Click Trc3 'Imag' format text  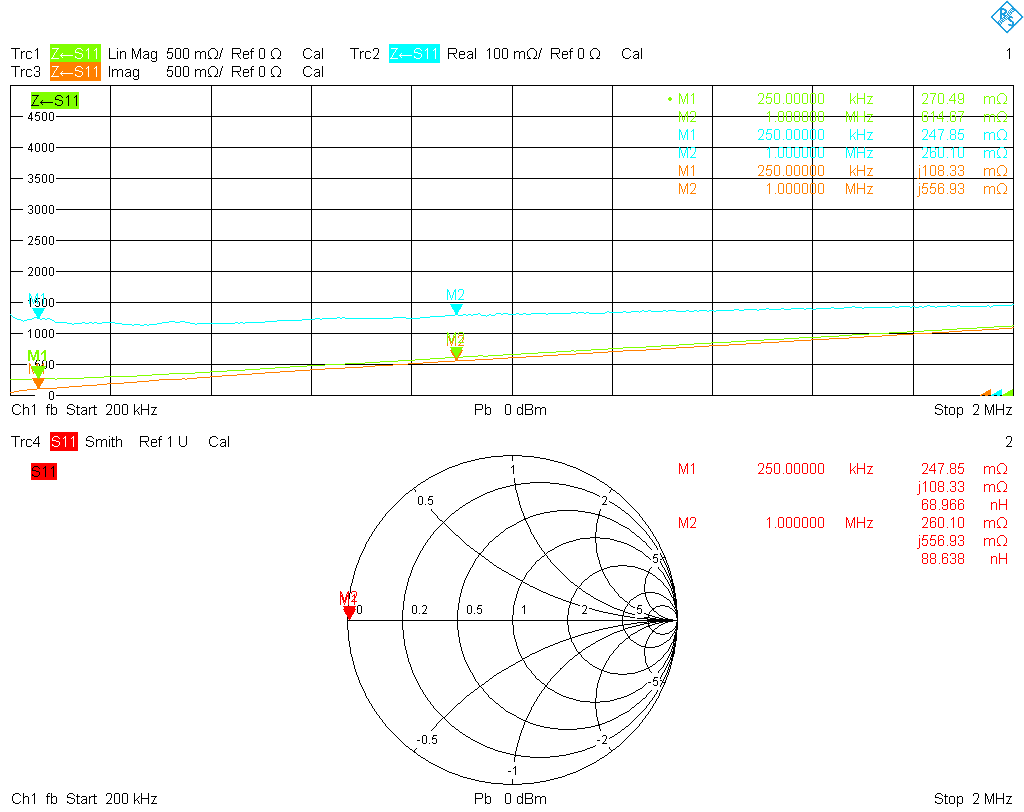[x=123, y=73]
